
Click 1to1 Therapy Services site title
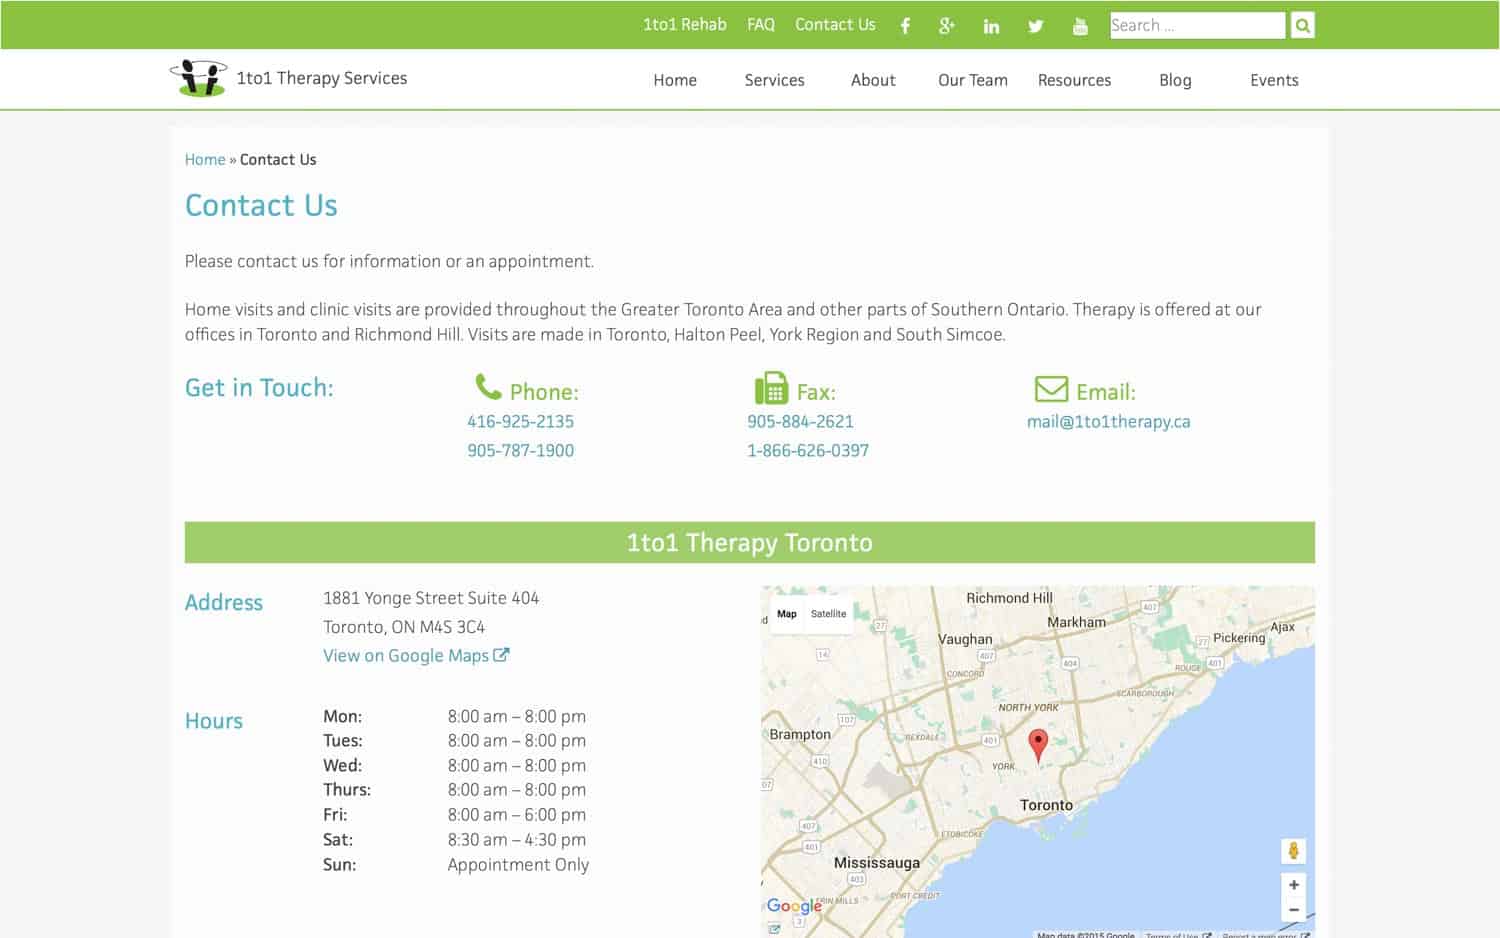tap(322, 78)
